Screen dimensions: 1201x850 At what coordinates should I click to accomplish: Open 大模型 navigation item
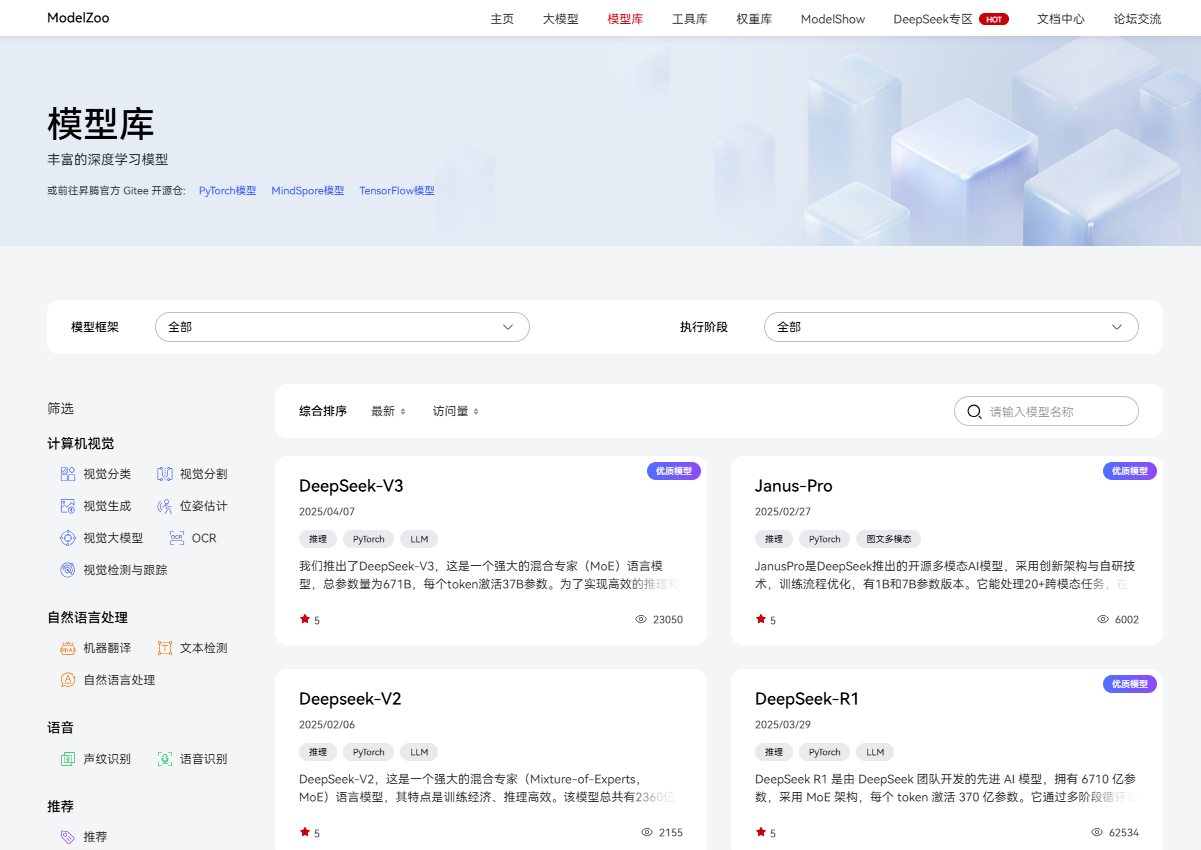(x=561, y=19)
